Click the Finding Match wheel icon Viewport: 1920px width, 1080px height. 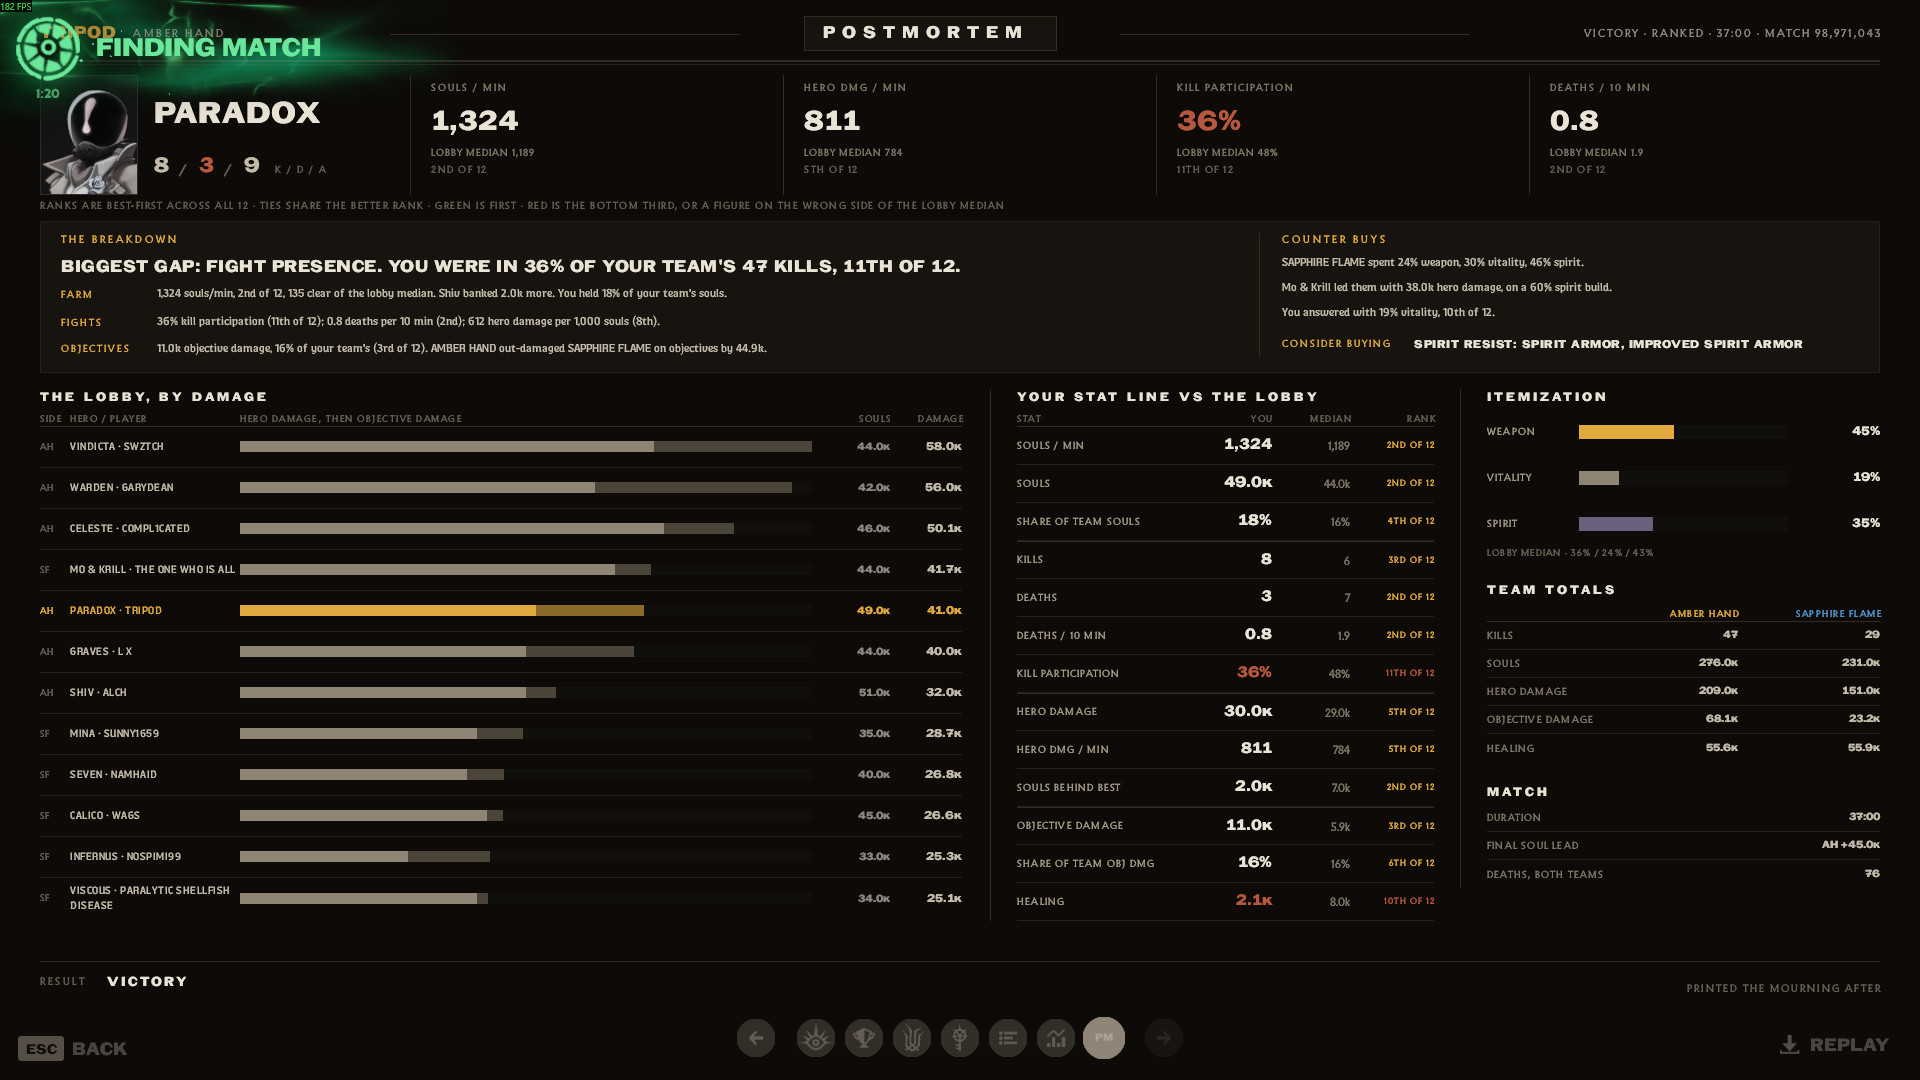pos(48,48)
